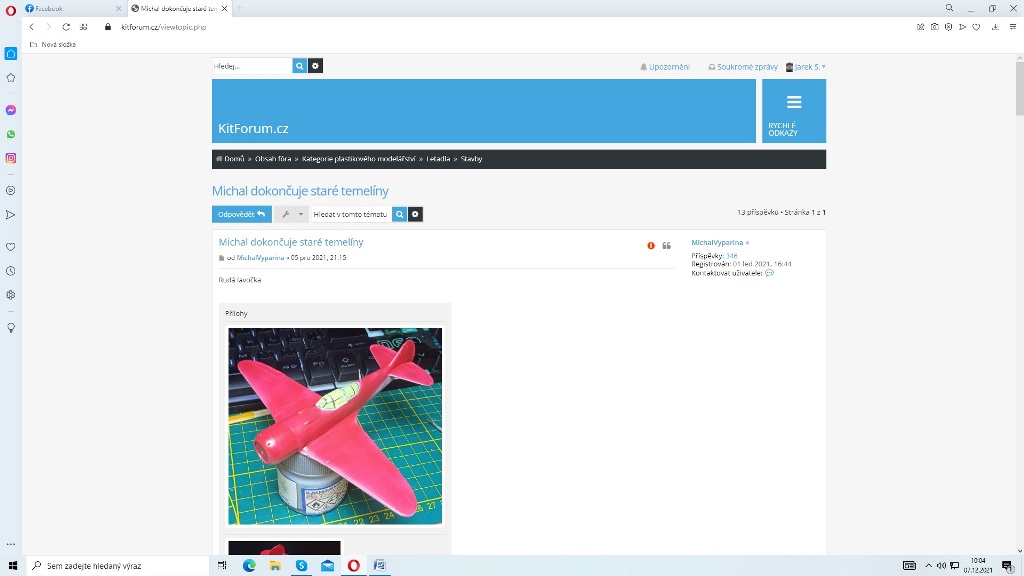Click the Opera snapshot camera icon
The width and height of the screenshot is (1024, 576).
[x=935, y=27]
